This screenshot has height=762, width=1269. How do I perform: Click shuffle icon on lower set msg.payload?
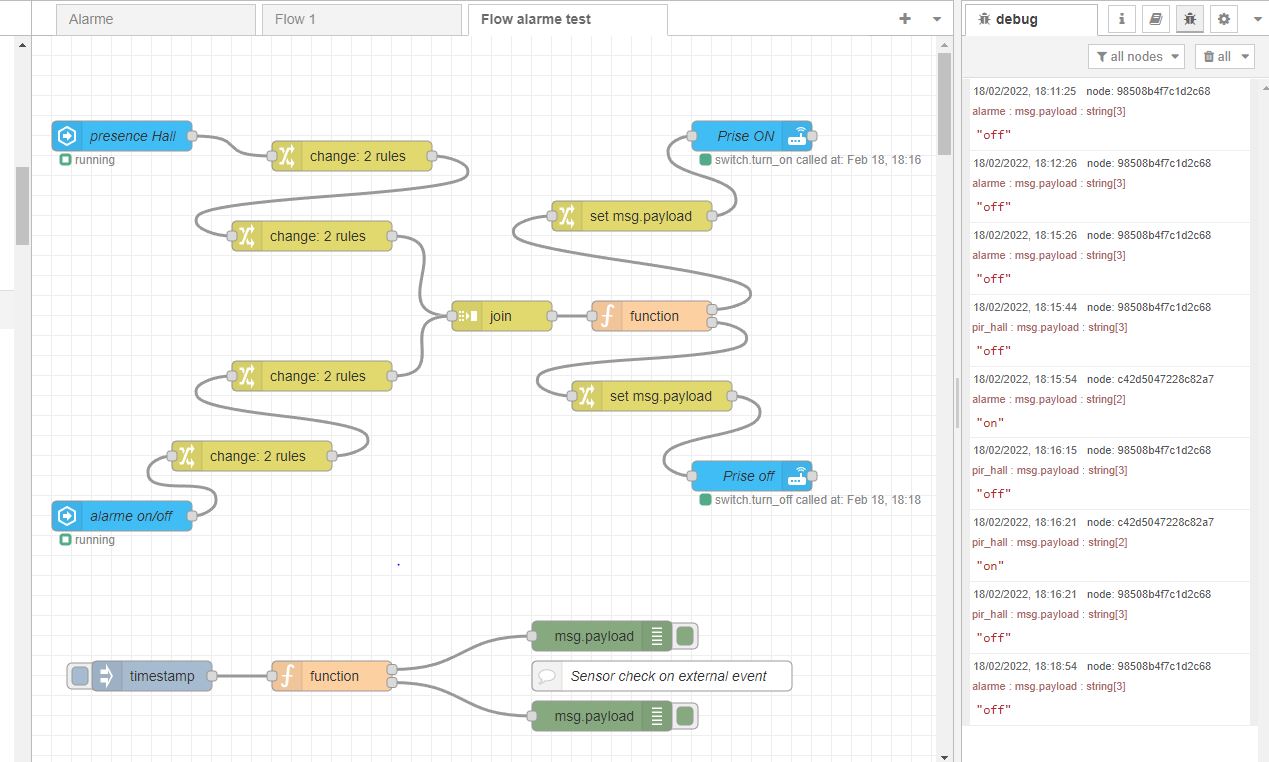click(x=587, y=396)
